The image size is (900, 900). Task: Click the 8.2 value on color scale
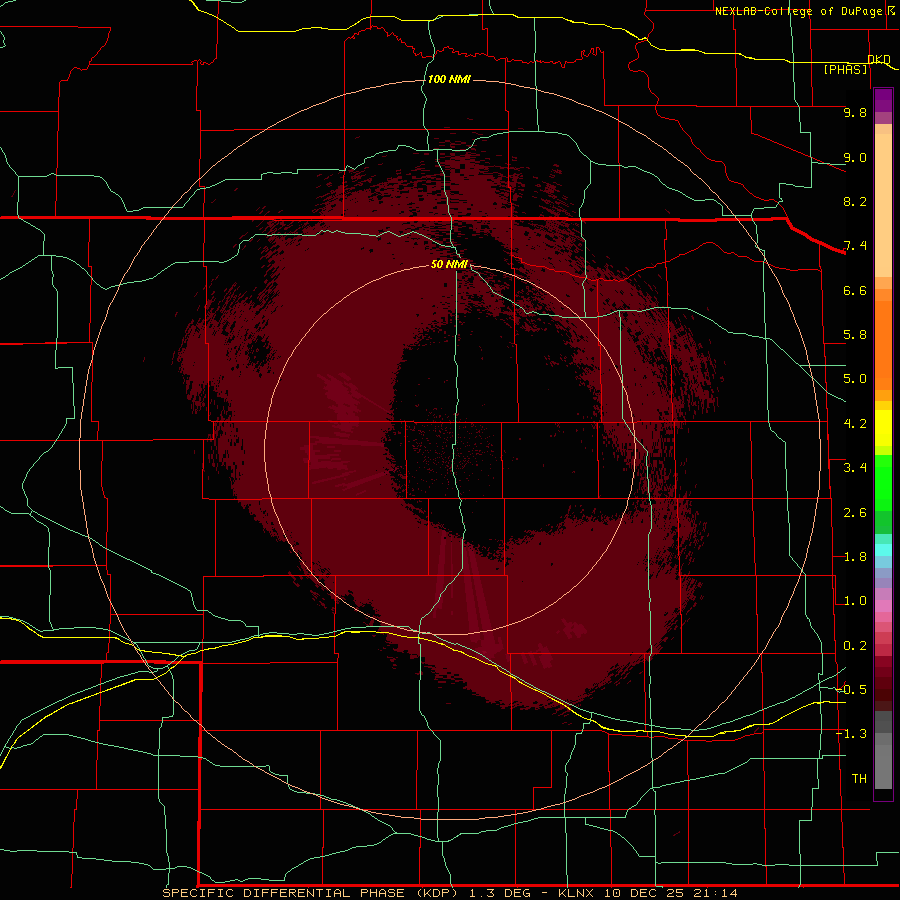[855, 201]
